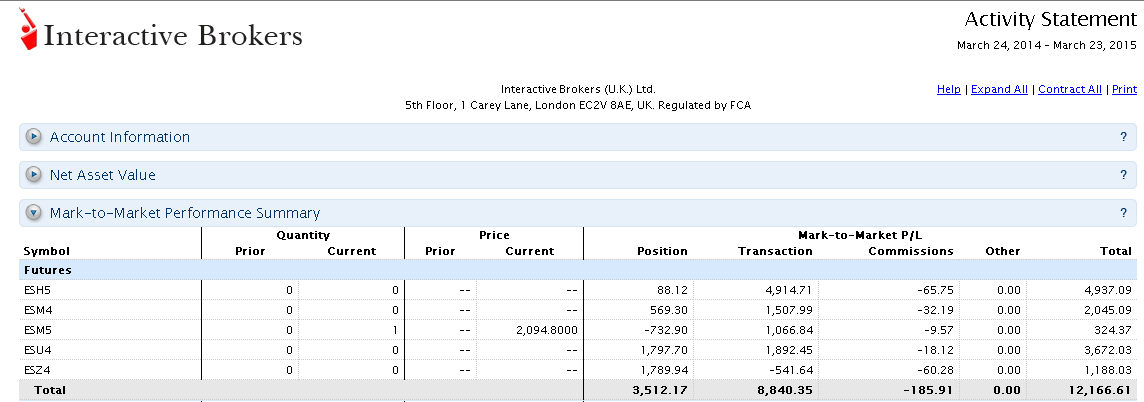This screenshot has width=1144, height=402.
Task: Click ESM5 position value -732.90
Action: [667, 330]
